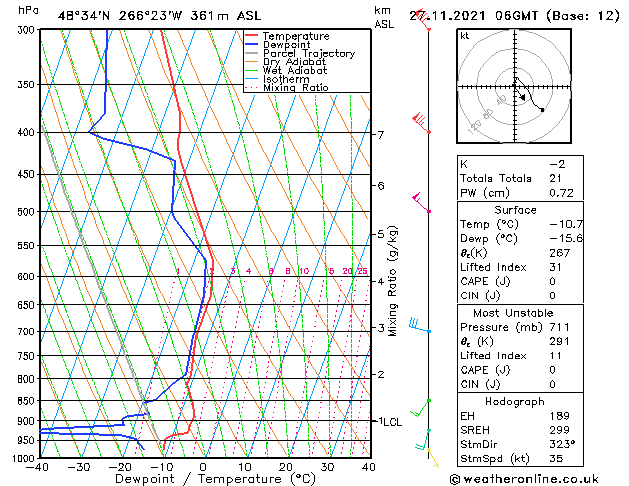Click the '850' hPa pressure level label
629x486 pixels.
click(x=28, y=401)
